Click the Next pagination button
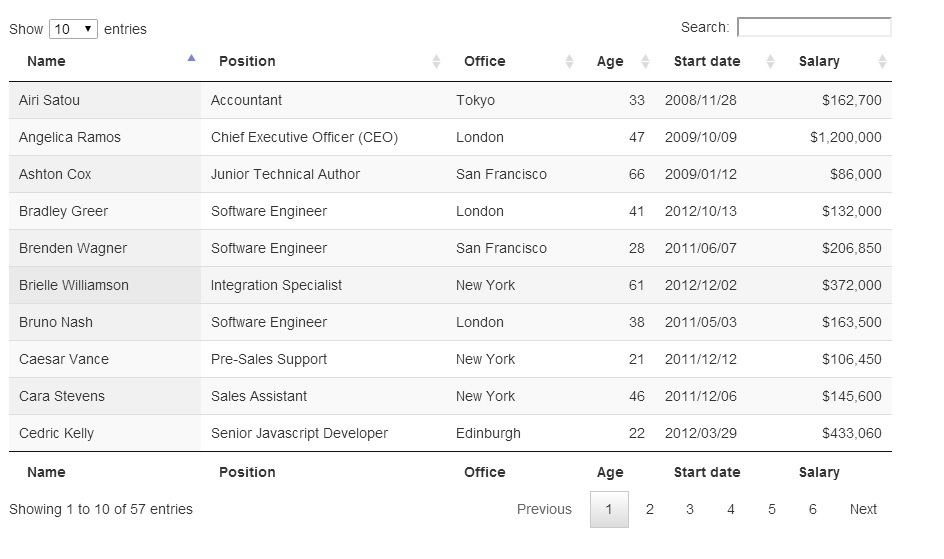This screenshot has height=559, width=944. pyautogui.click(x=863, y=509)
